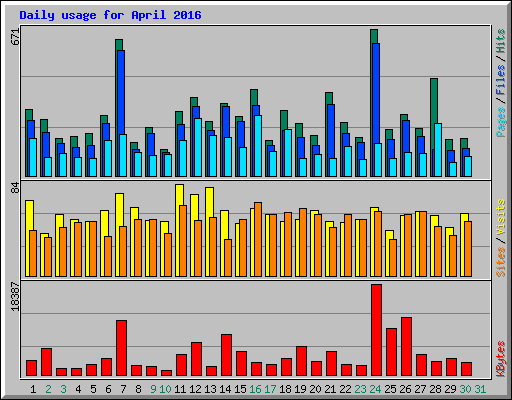Viewport: 512px width, 400px height.
Task: Click the "KBytes" legend label
Action: (500, 359)
